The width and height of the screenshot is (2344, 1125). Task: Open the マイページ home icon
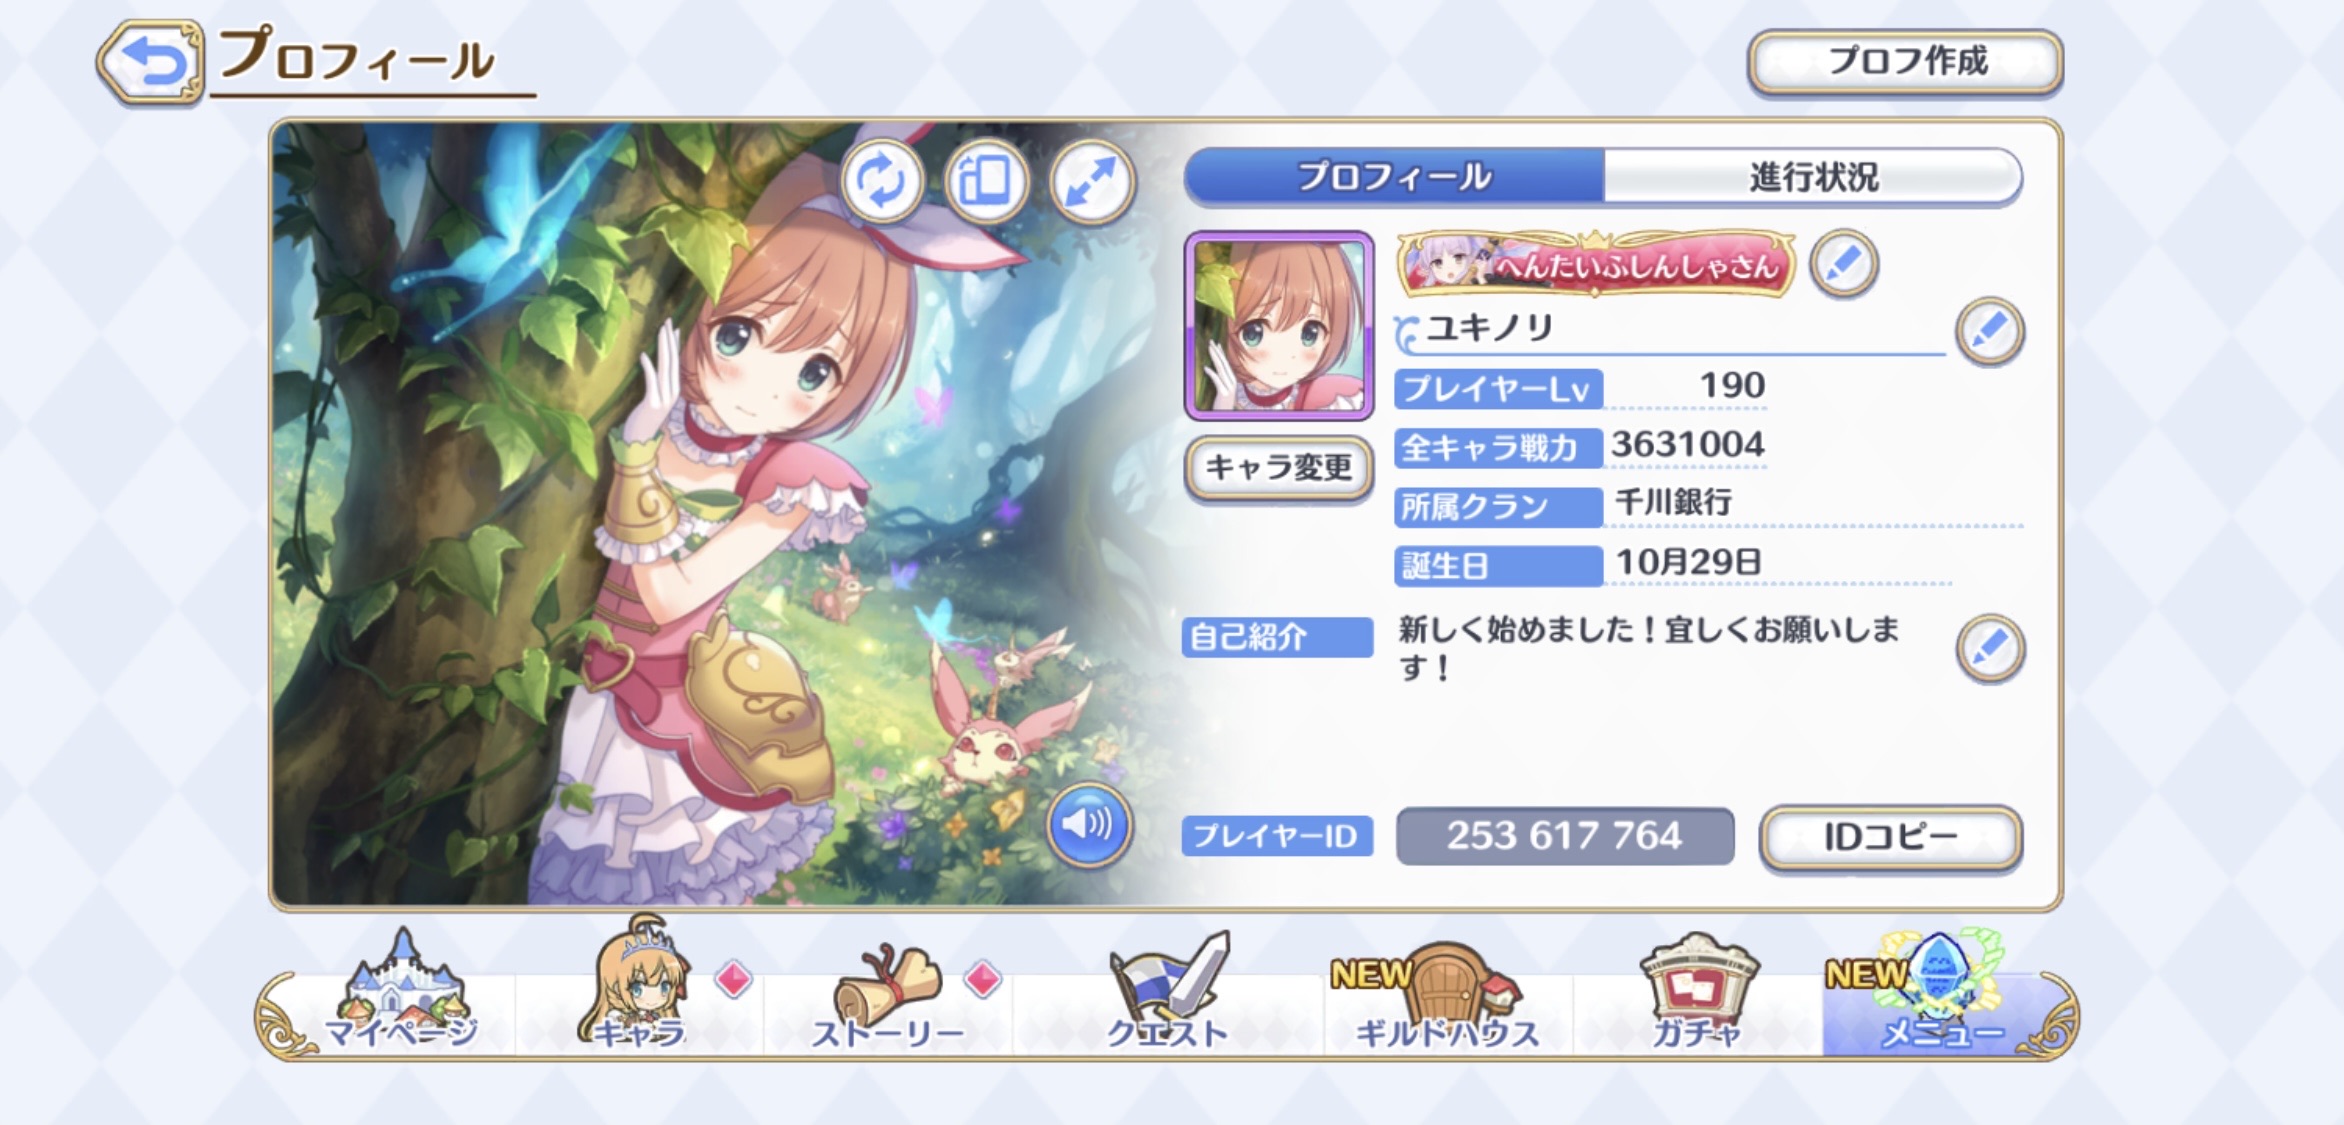(401, 993)
